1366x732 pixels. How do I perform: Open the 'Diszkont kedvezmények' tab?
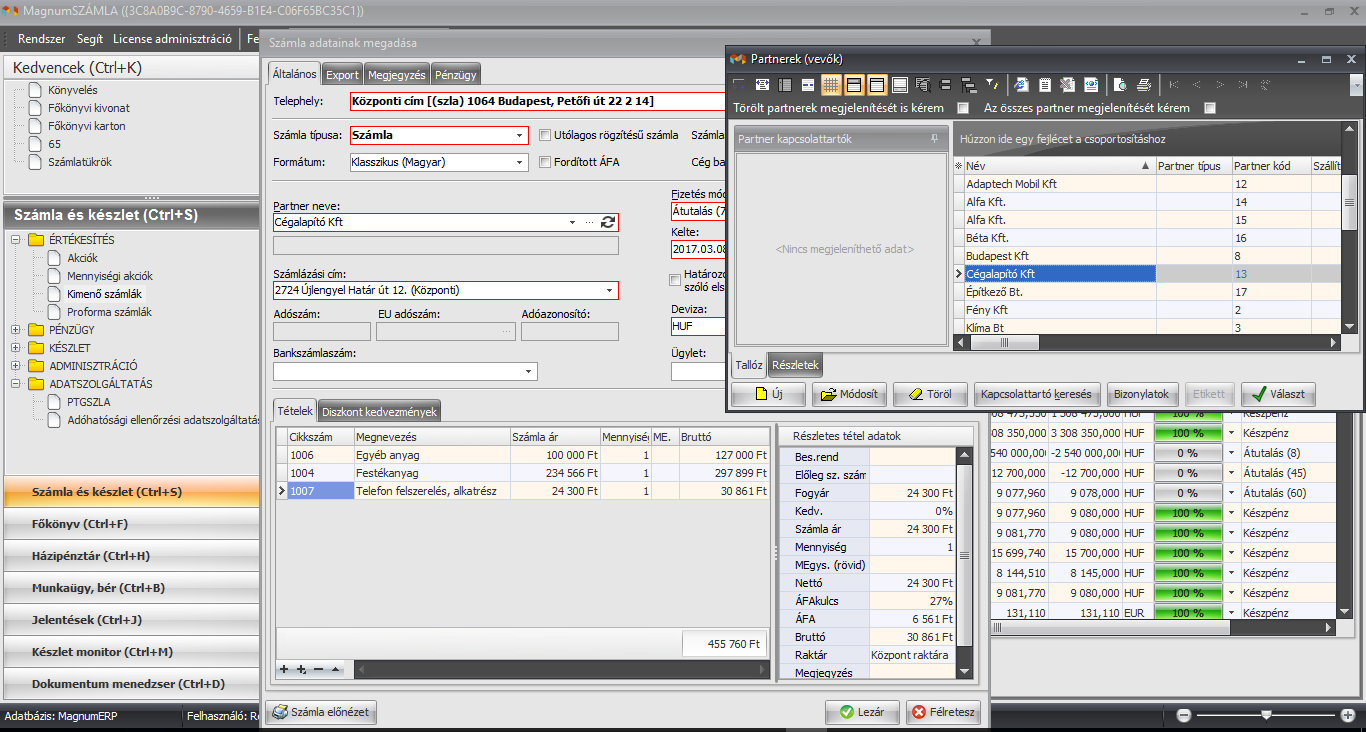tap(379, 412)
